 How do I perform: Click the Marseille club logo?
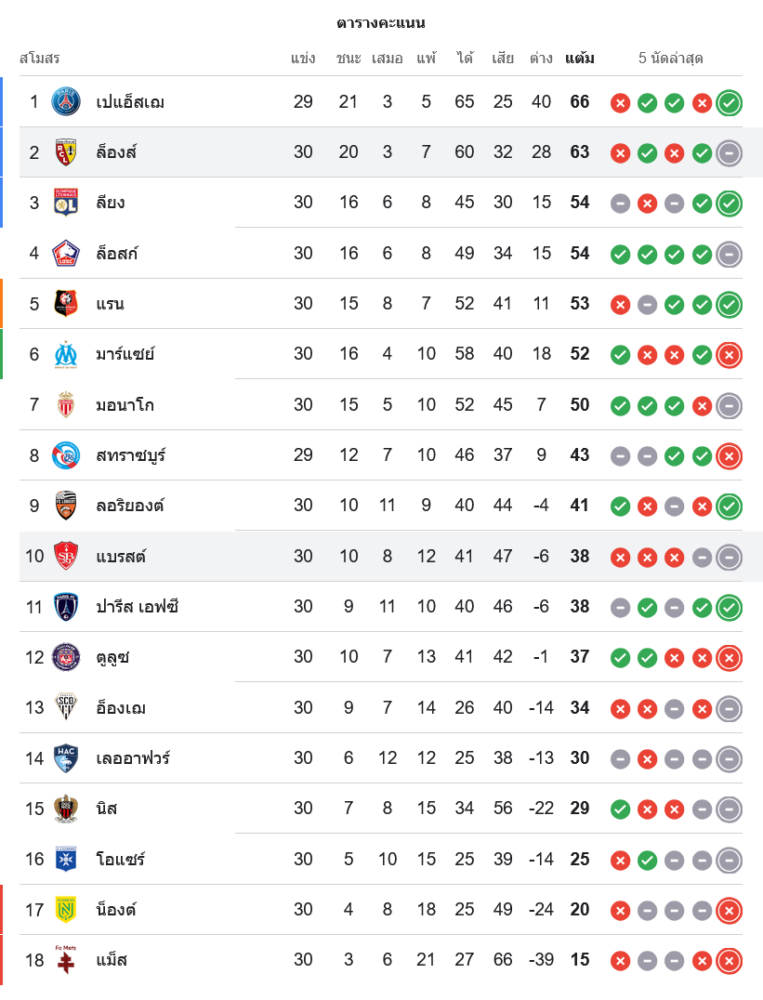click(x=66, y=354)
